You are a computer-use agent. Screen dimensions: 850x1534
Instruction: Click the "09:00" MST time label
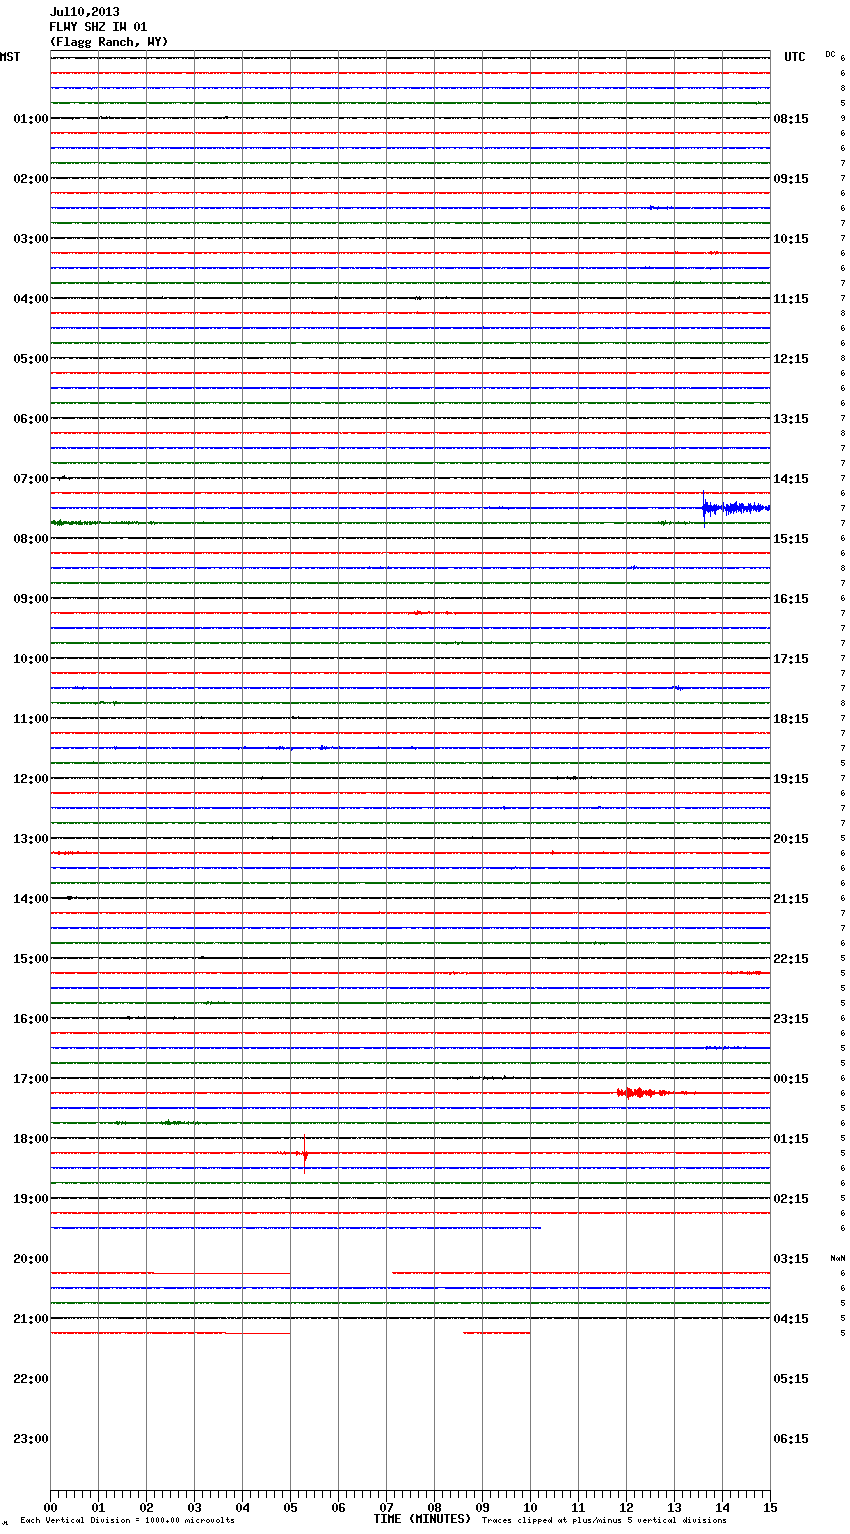click(31, 599)
